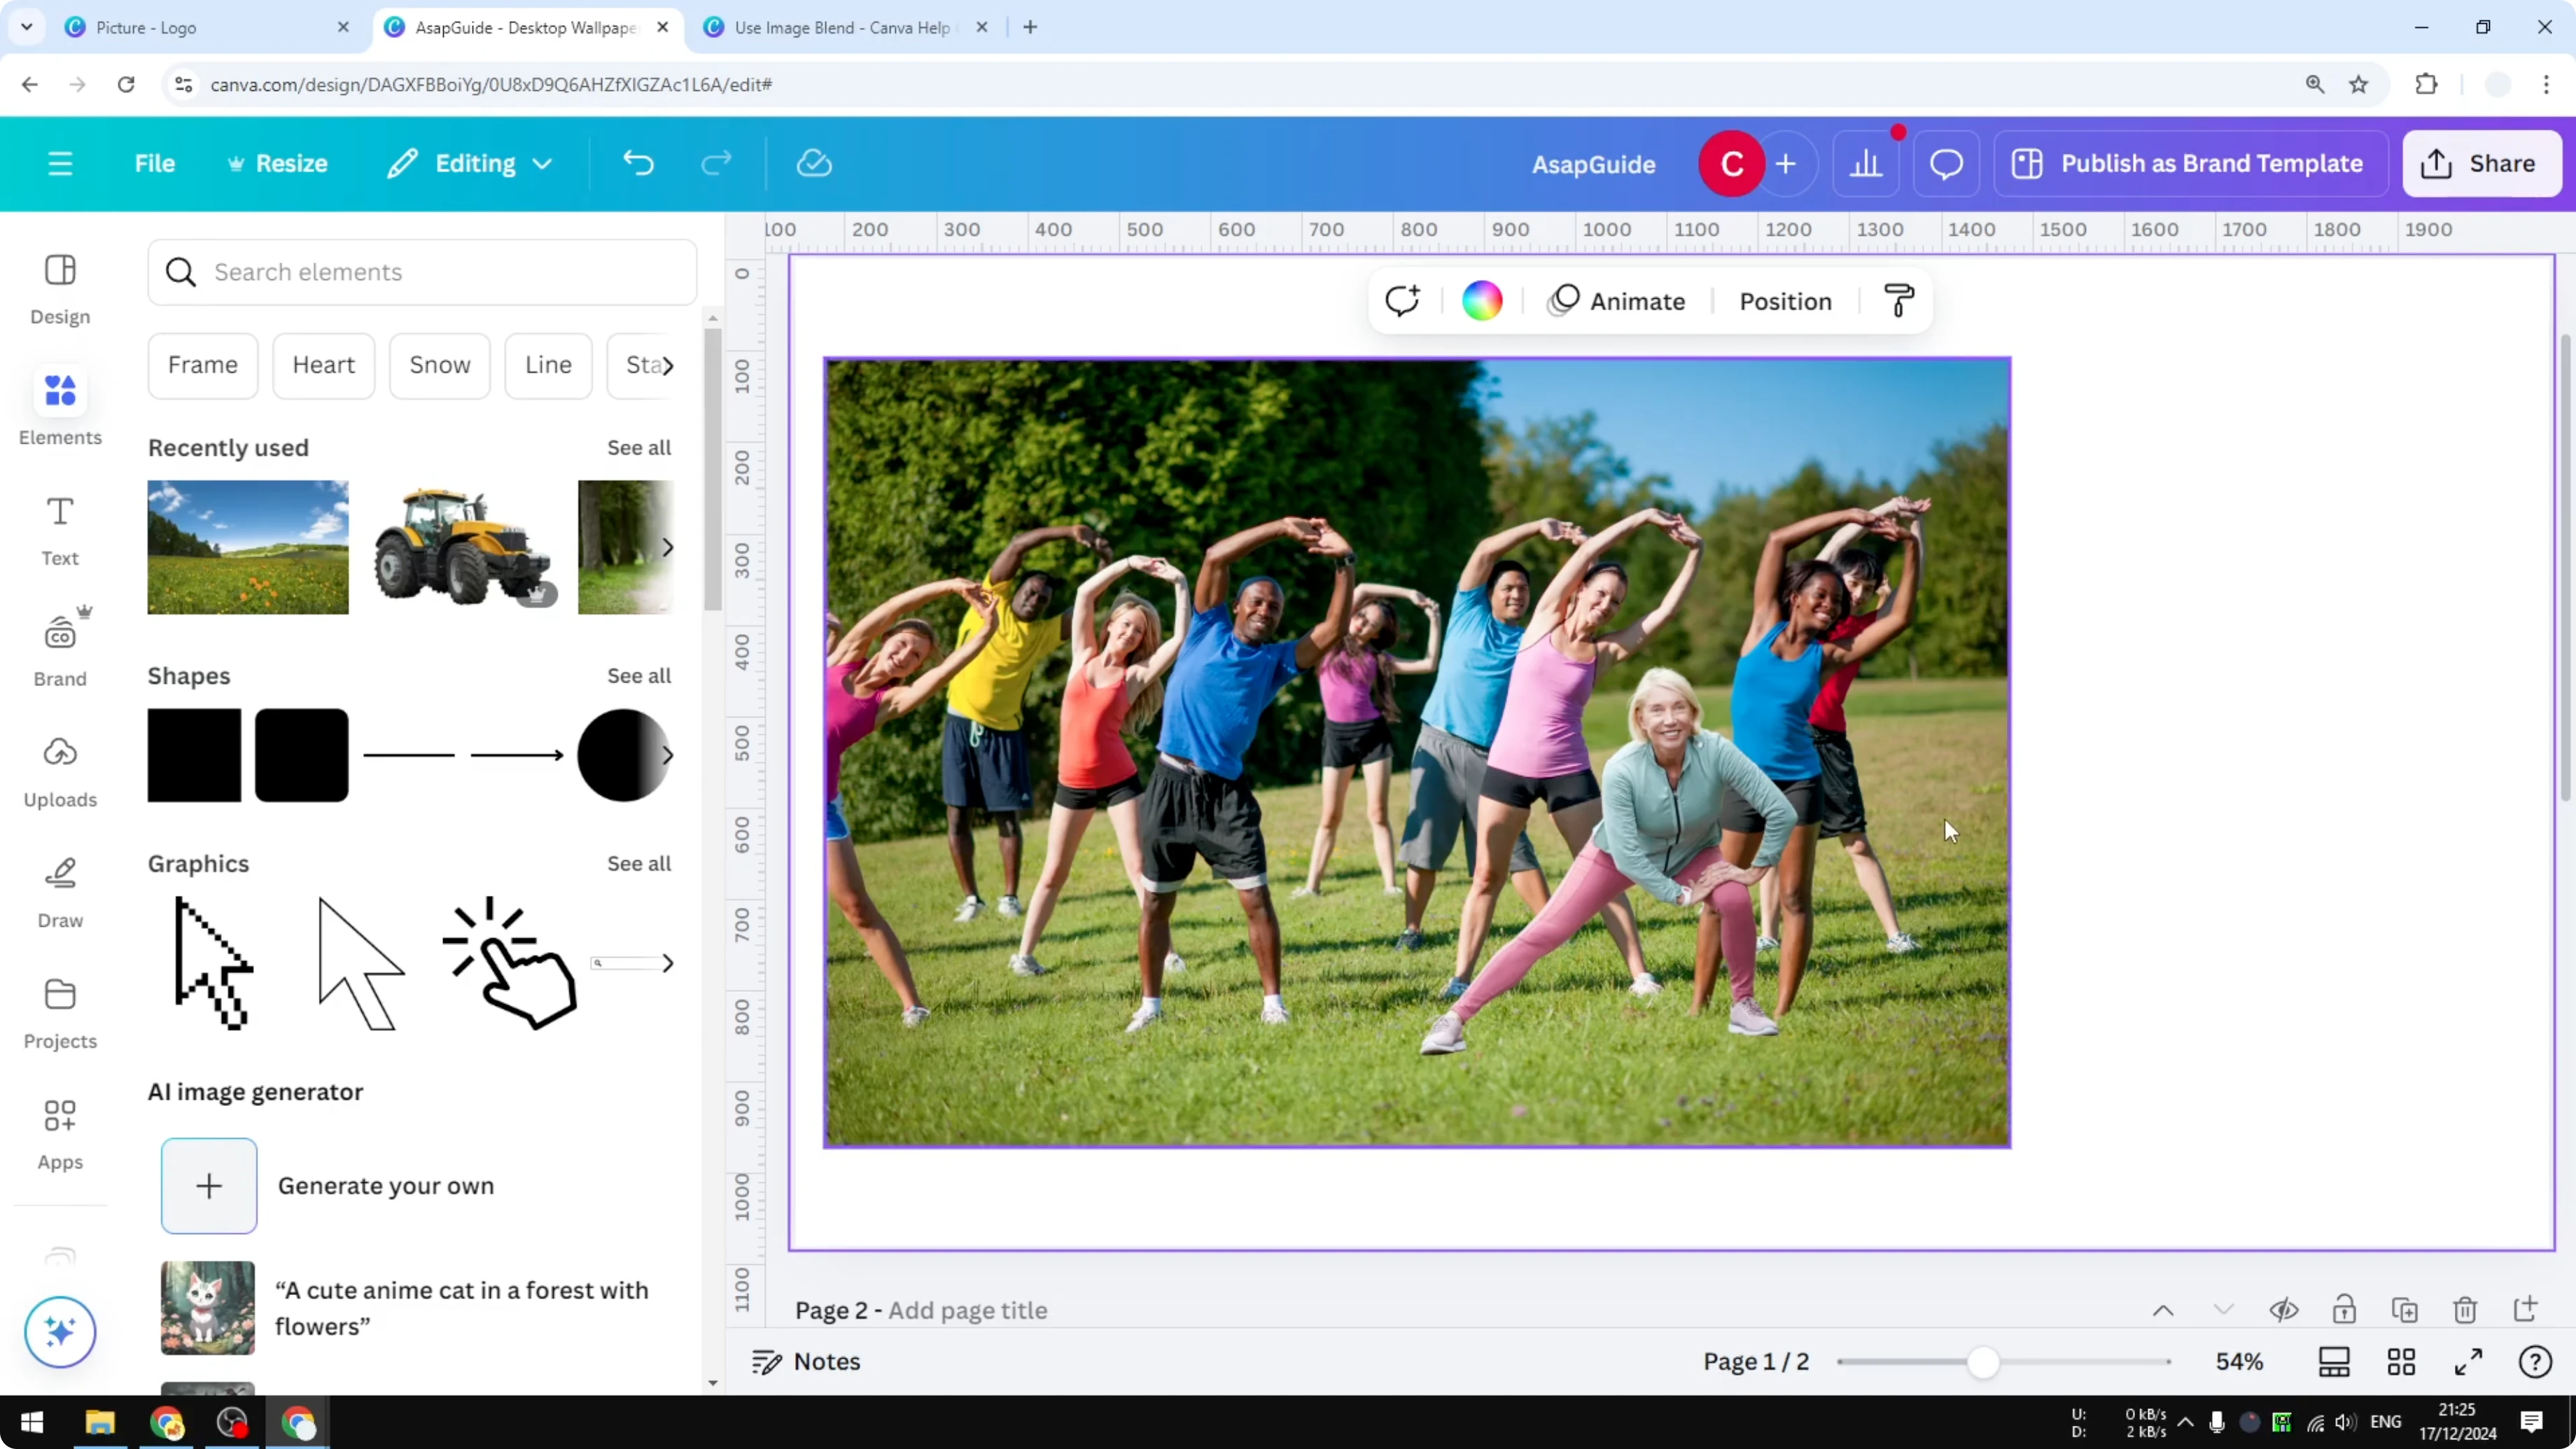2576x1449 pixels.
Task: Enable fullscreen presentation mode
Action: tap(2467, 1362)
